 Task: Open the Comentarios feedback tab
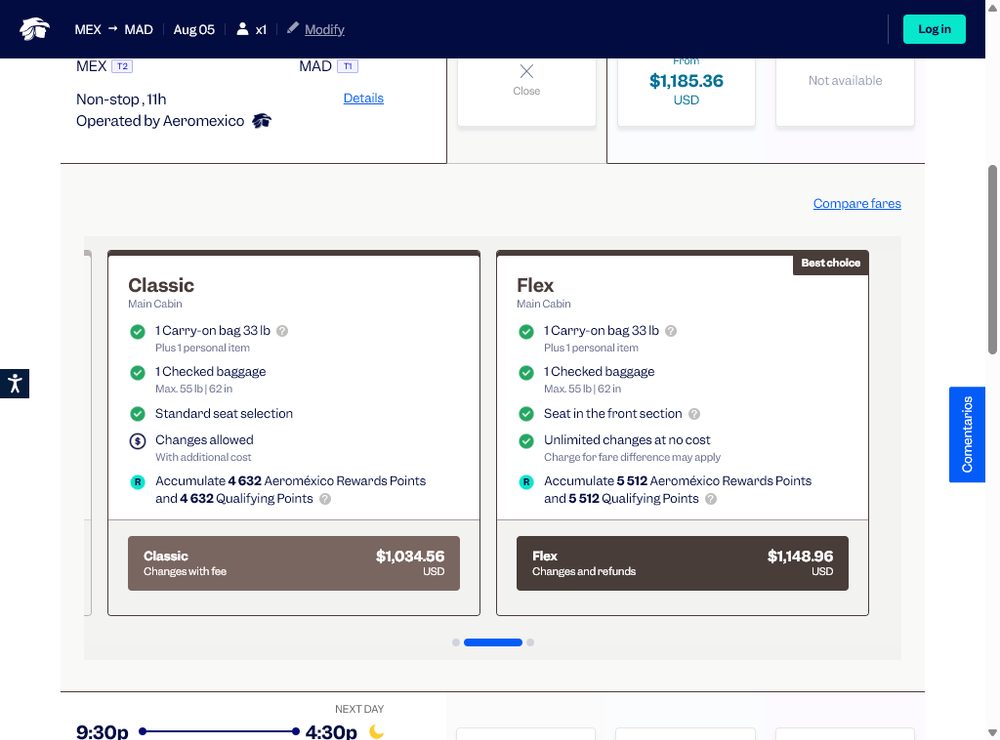(967, 434)
